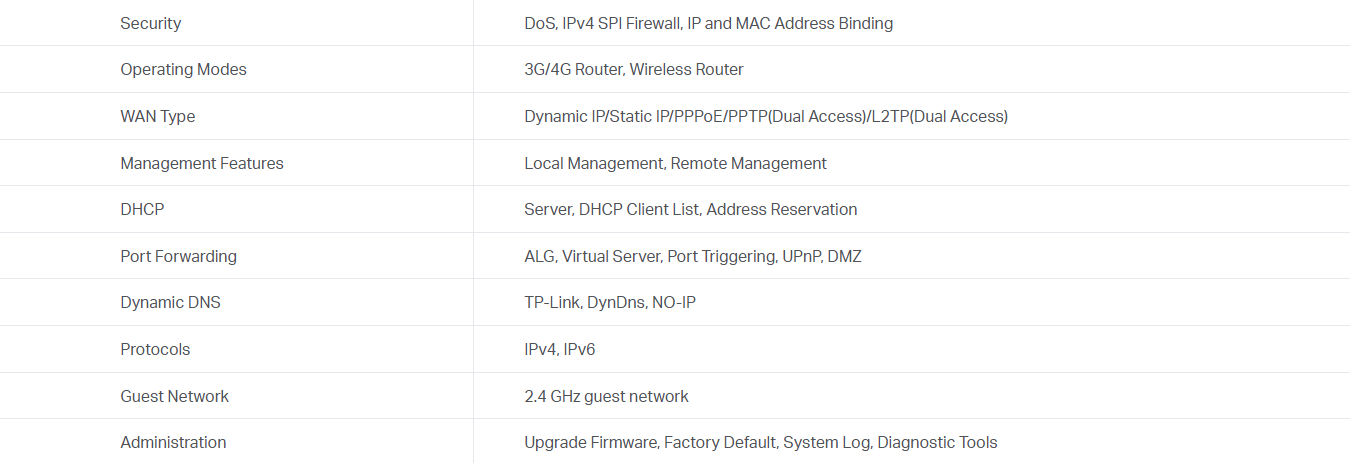Click the 2.4 GHz guest network text
Screen dimensions: 1350x463
pos(606,396)
